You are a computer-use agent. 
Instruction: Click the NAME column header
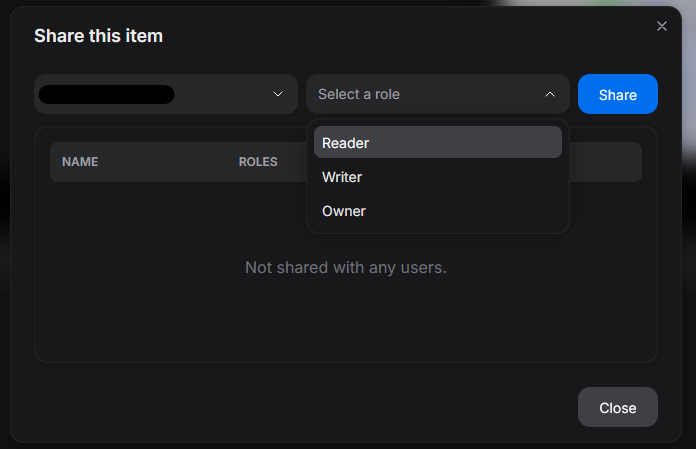click(80, 161)
